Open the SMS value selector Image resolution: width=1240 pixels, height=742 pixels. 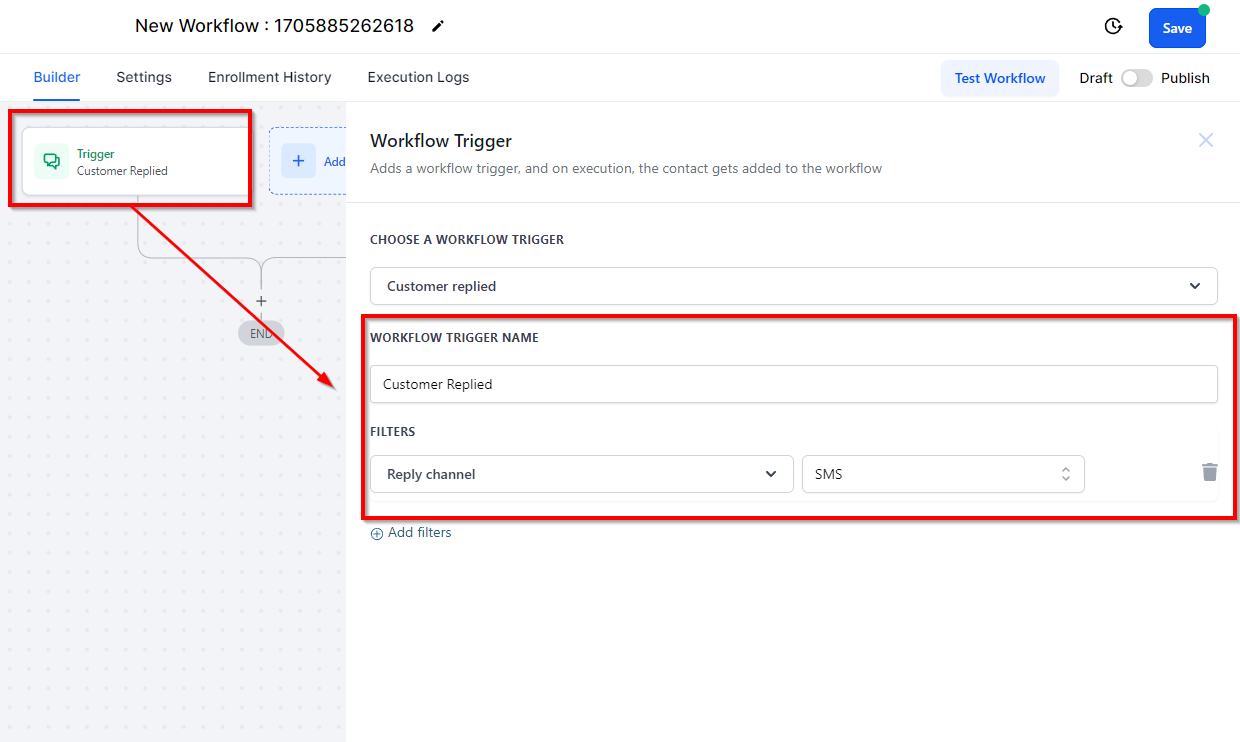pyautogui.click(x=942, y=474)
